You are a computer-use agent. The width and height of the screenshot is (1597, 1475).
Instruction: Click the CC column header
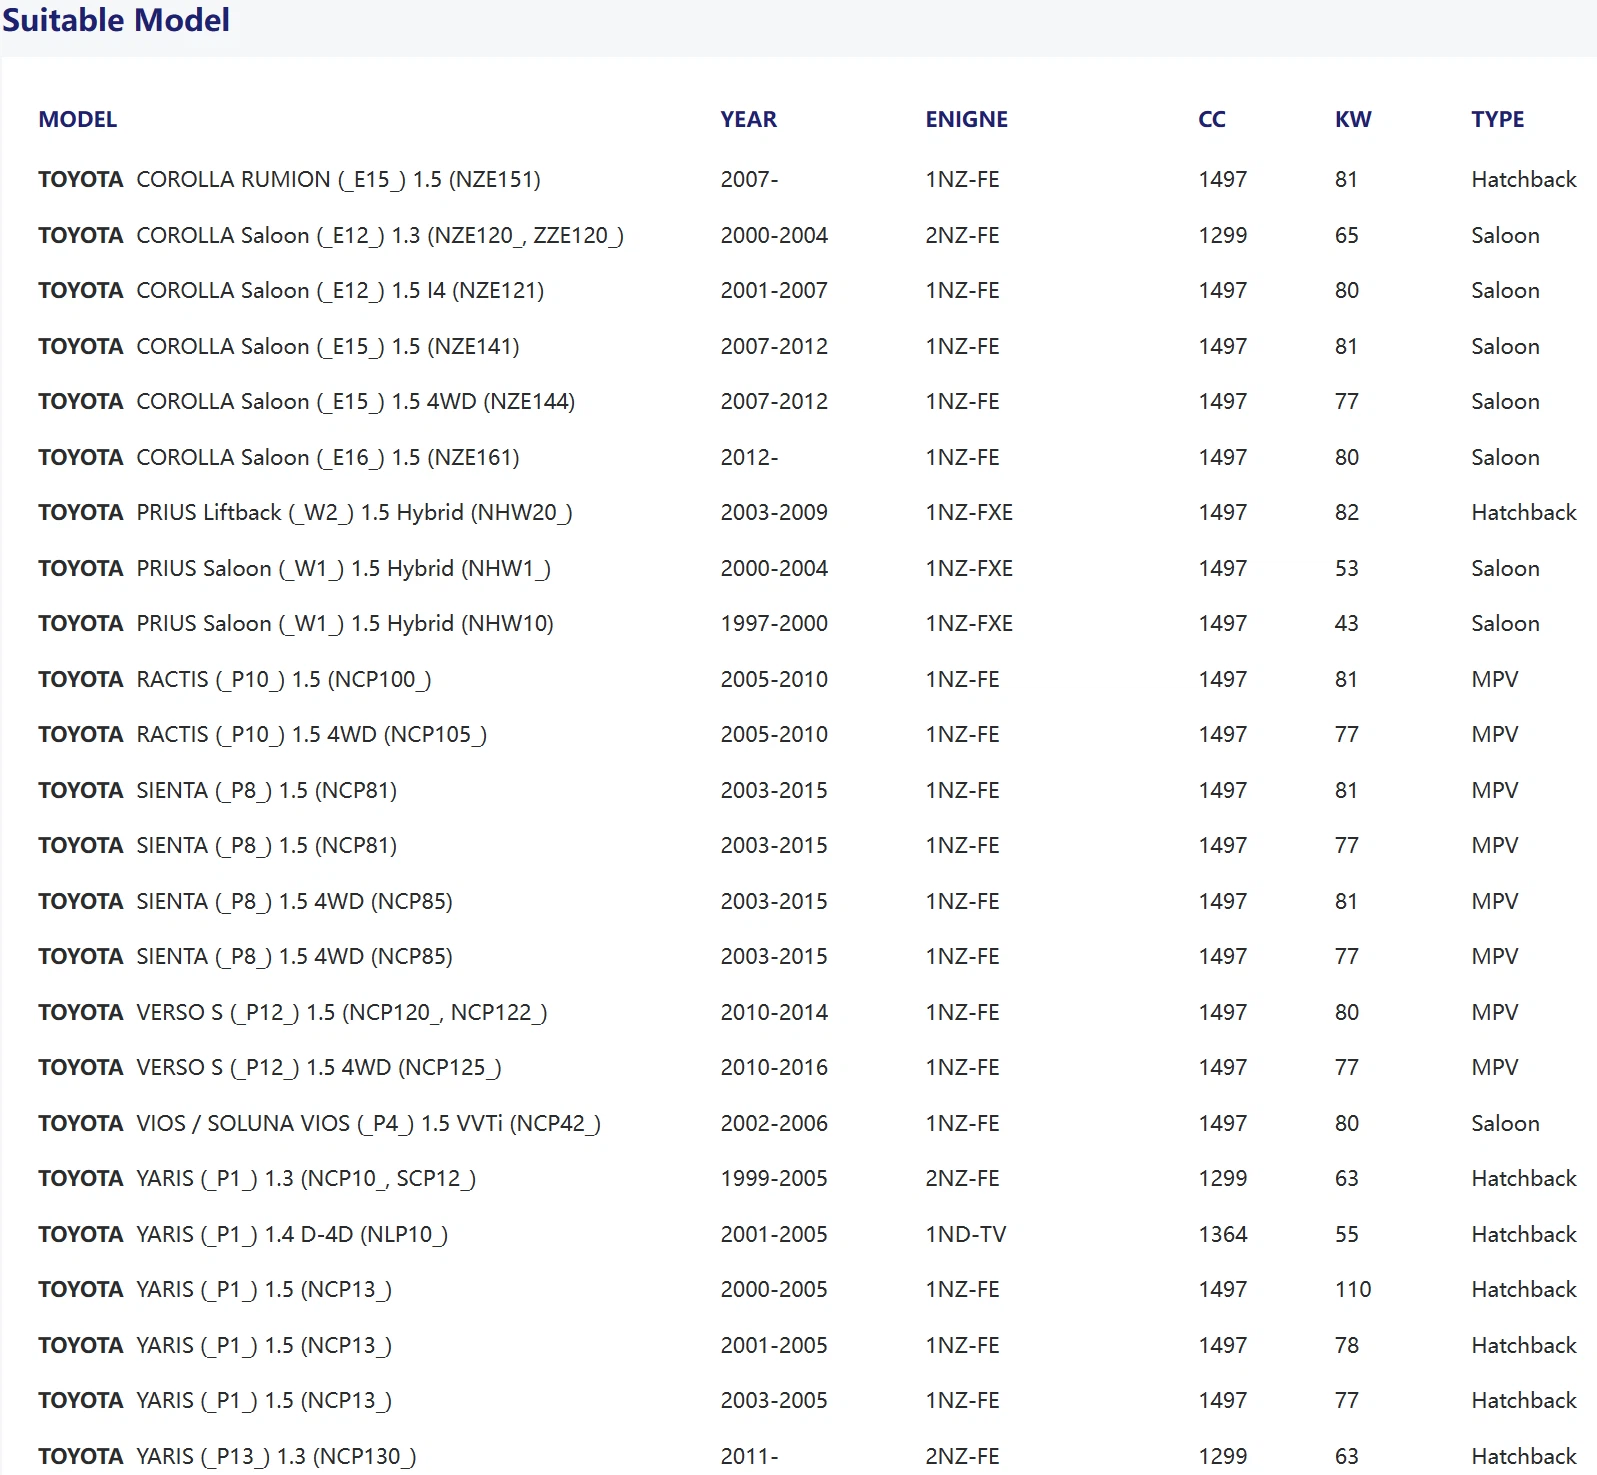tap(1212, 119)
